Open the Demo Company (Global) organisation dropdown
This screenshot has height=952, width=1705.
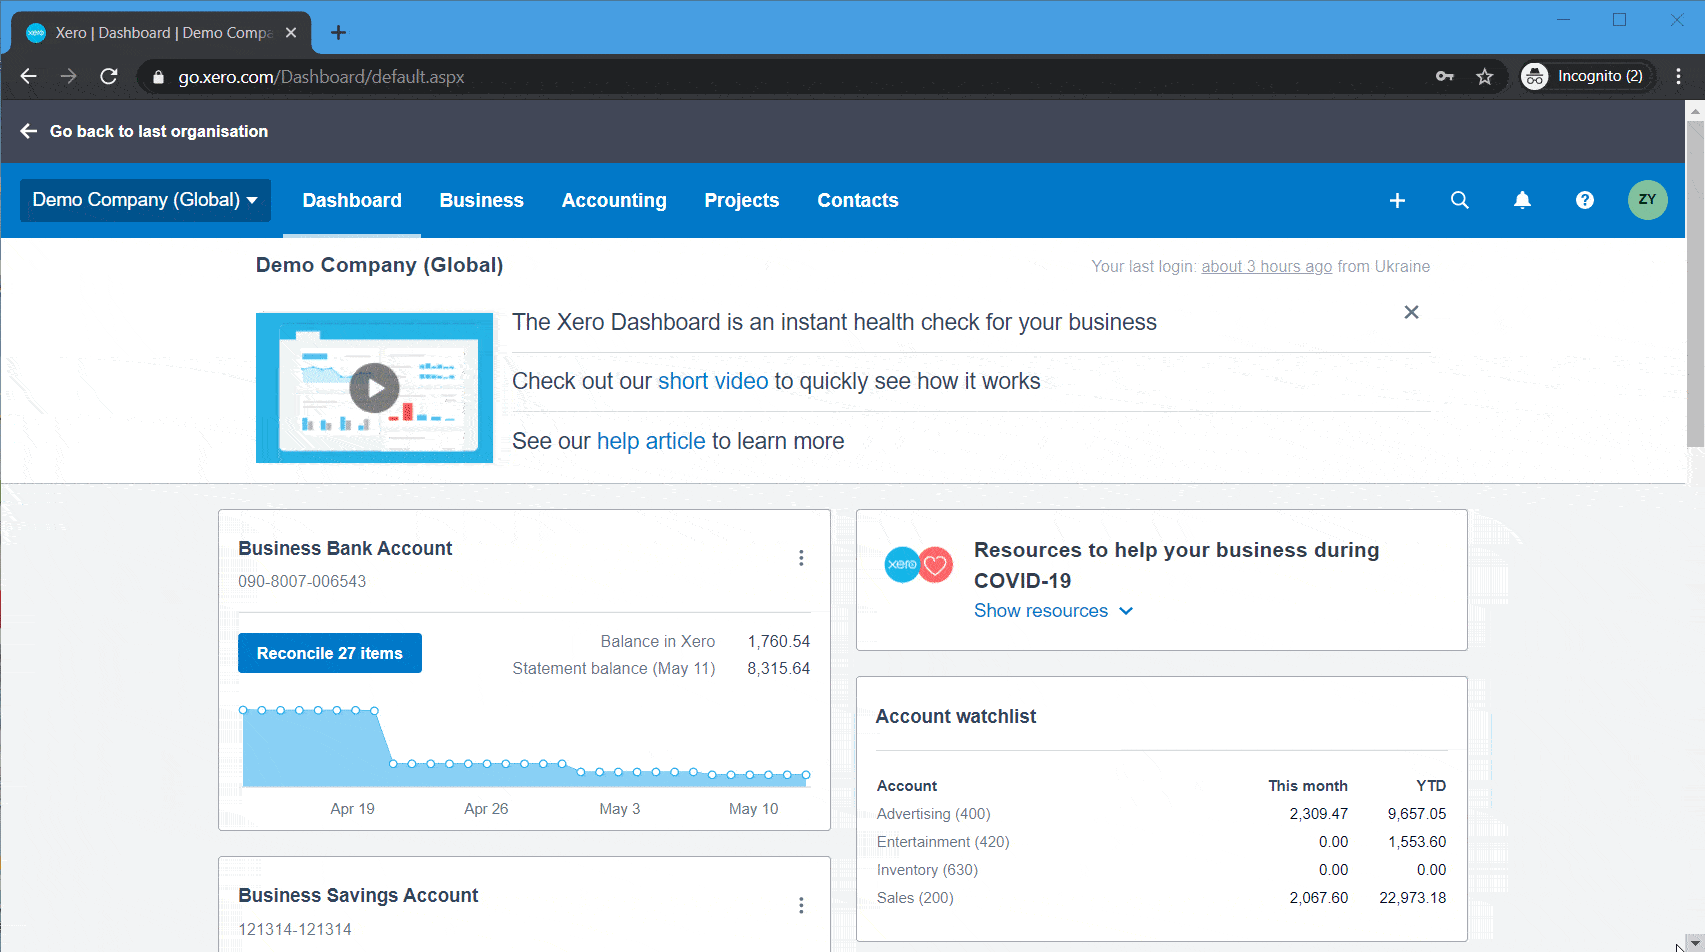pos(144,200)
